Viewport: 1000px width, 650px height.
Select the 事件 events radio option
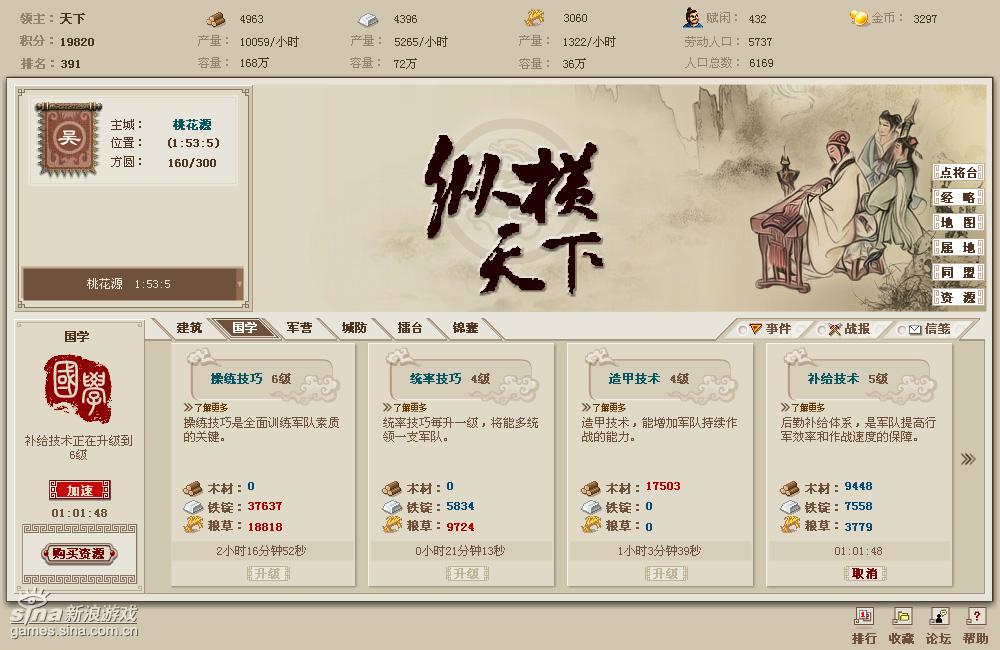click(x=742, y=330)
